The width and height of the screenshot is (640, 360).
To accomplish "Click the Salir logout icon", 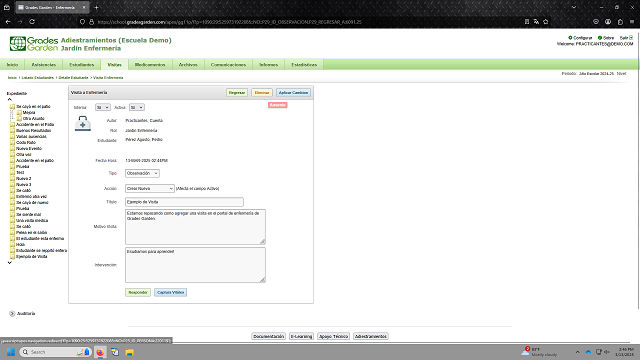I will pyautogui.click(x=631, y=38).
